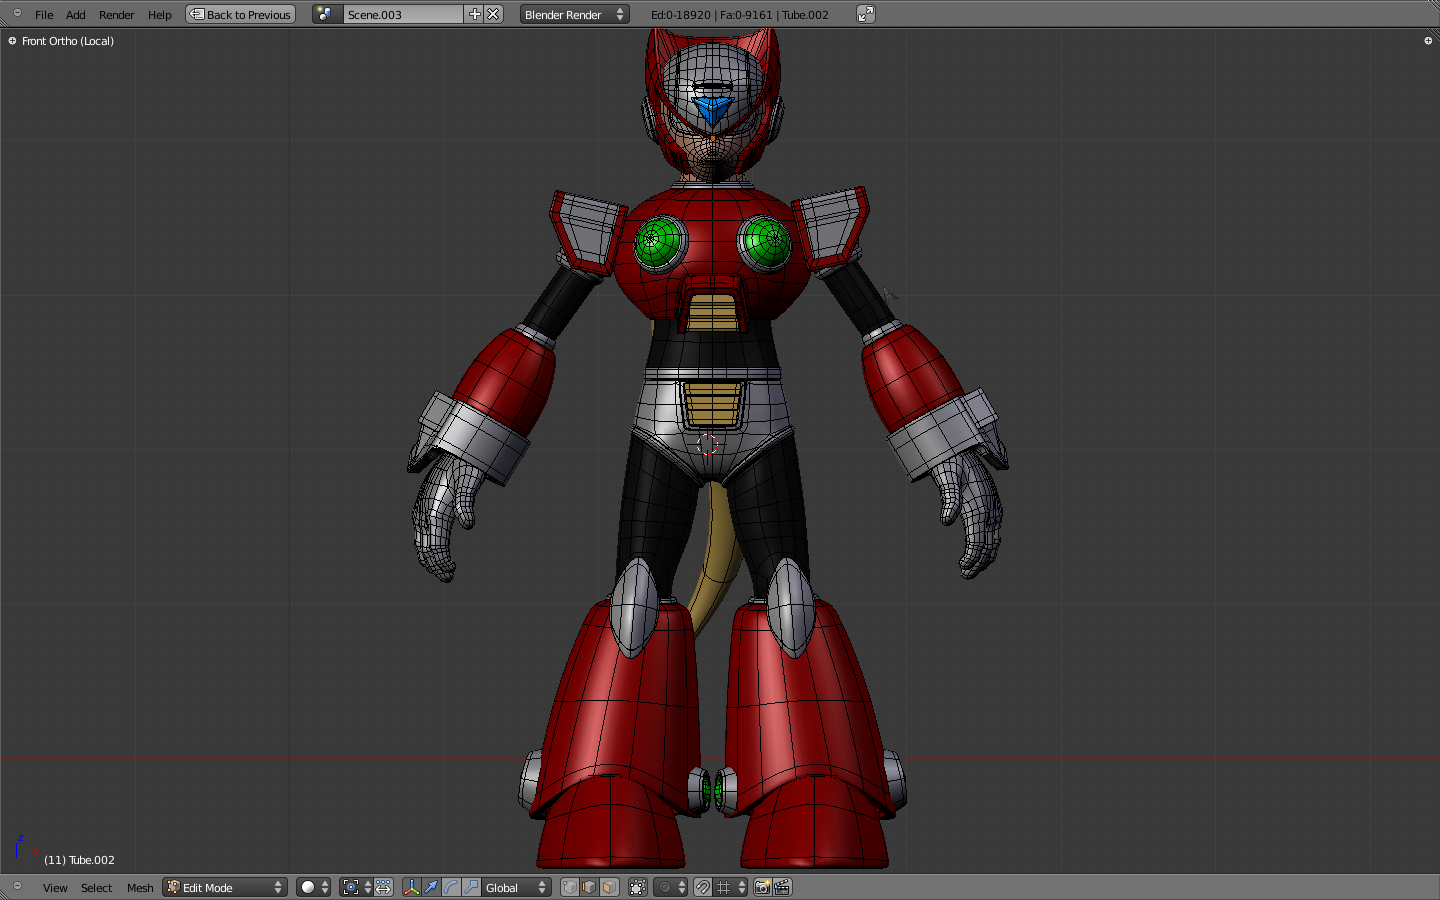The width and height of the screenshot is (1440, 900).
Task: Open the pivot point selector
Action: pyautogui.click(x=355, y=887)
